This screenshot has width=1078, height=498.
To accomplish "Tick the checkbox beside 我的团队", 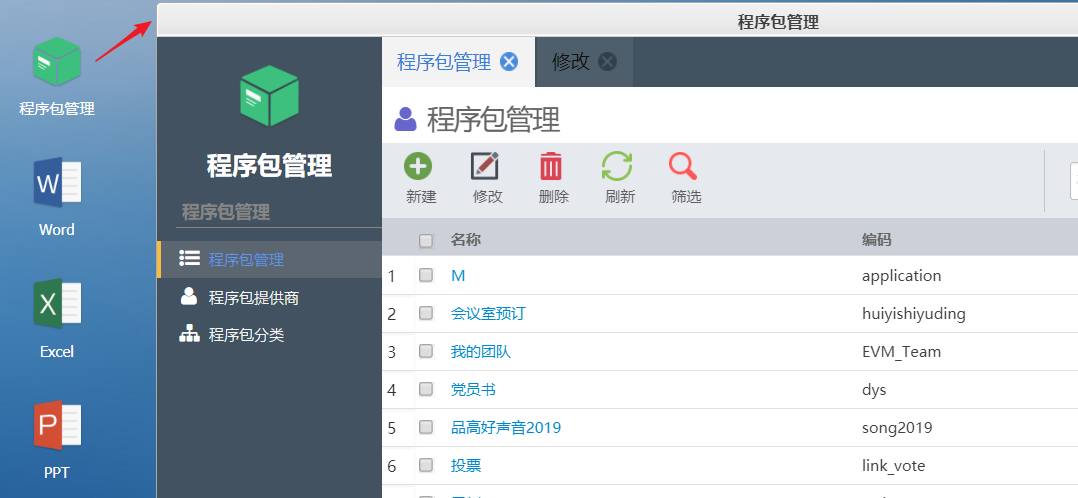I will [x=426, y=351].
